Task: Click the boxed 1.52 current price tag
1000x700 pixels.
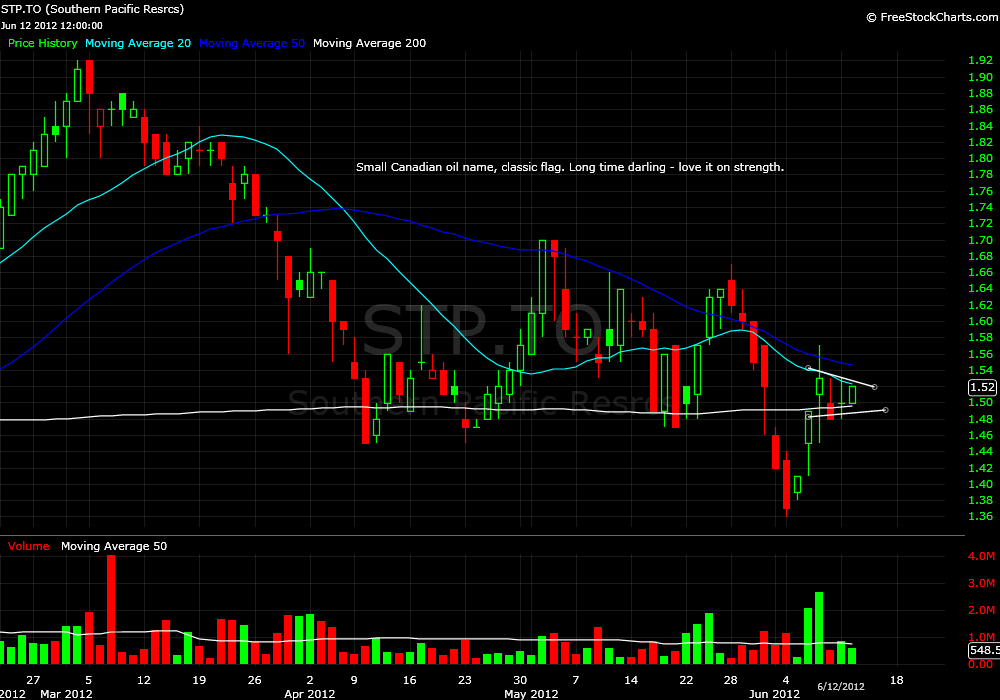Action: tap(982, 387)
